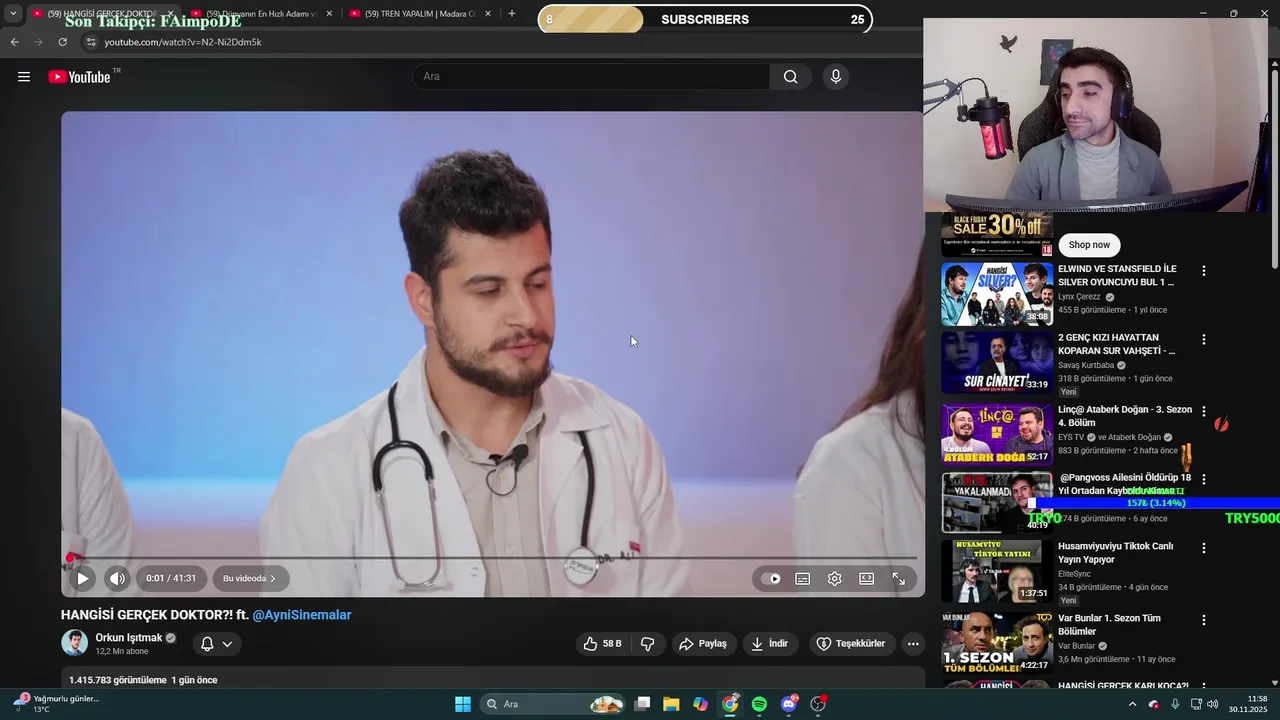The height and width of the screenshot is (720, 1280).
Task: Enter fullscreen mode in the player
Action: click(x=898, y=578)
